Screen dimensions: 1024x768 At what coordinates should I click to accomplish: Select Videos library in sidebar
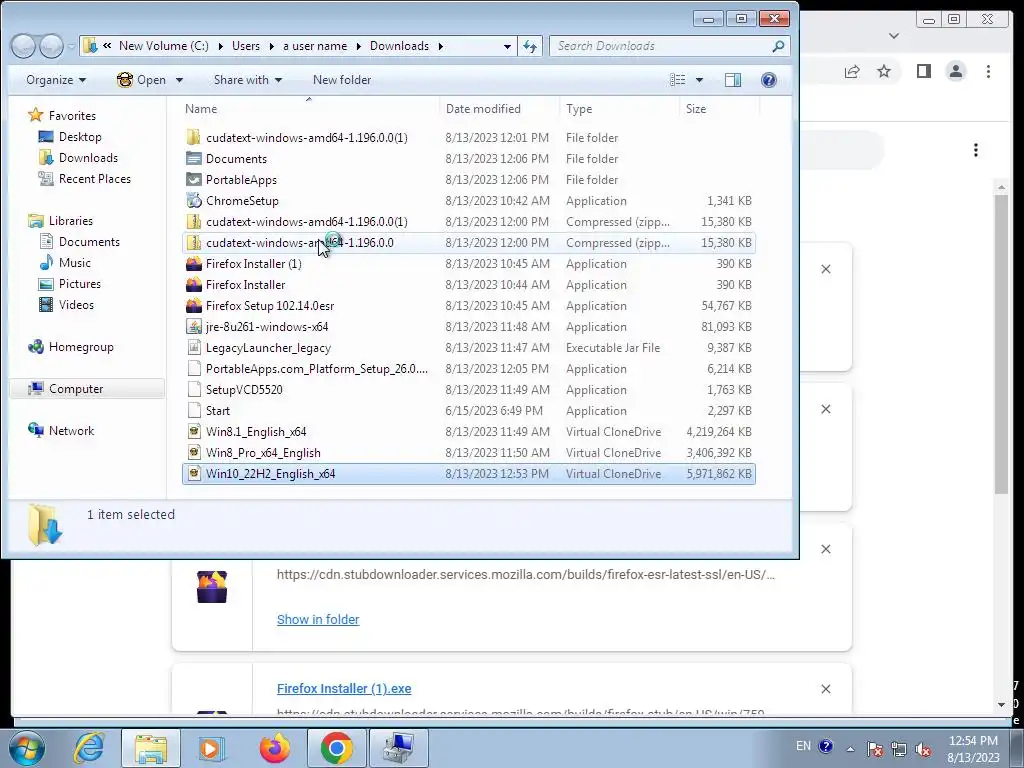[x=76, y=305]
